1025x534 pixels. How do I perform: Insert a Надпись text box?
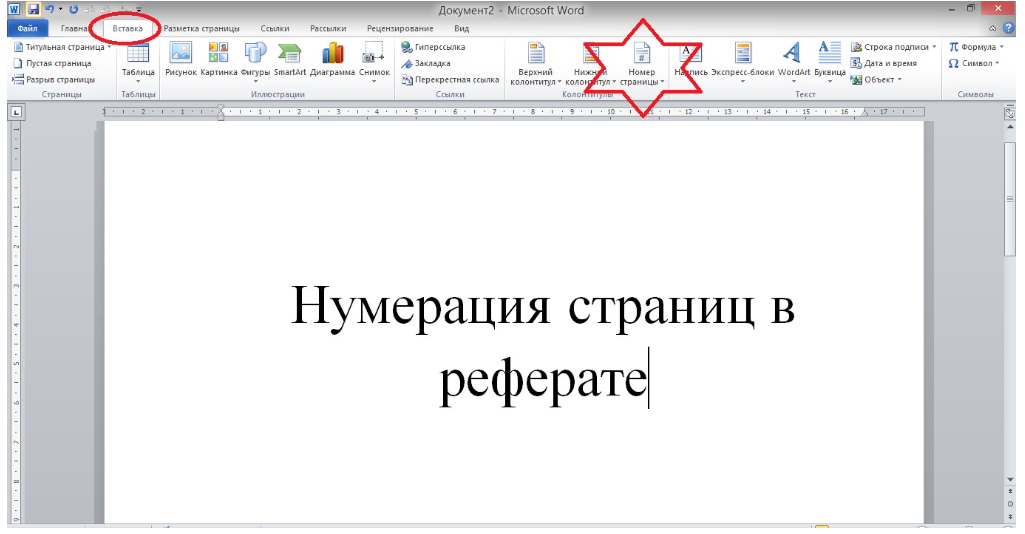tap(690, 60)
